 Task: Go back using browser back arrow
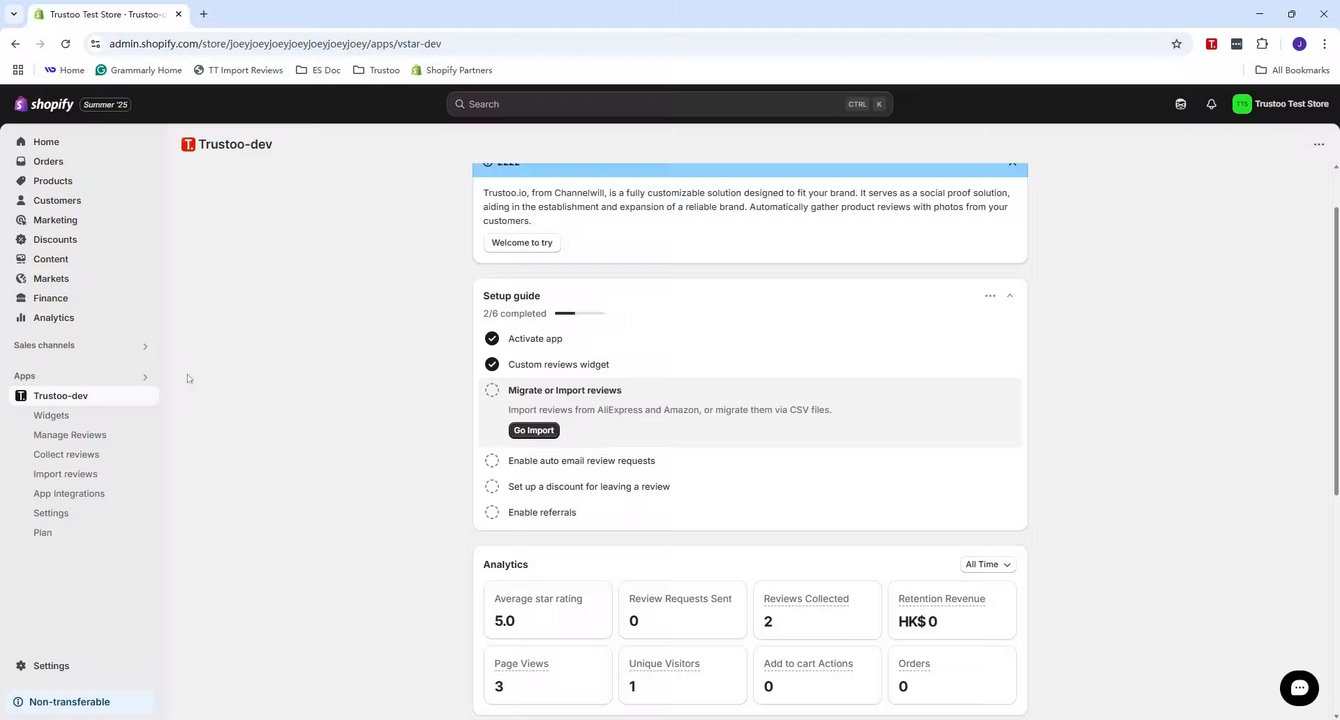tap(15, 44)
